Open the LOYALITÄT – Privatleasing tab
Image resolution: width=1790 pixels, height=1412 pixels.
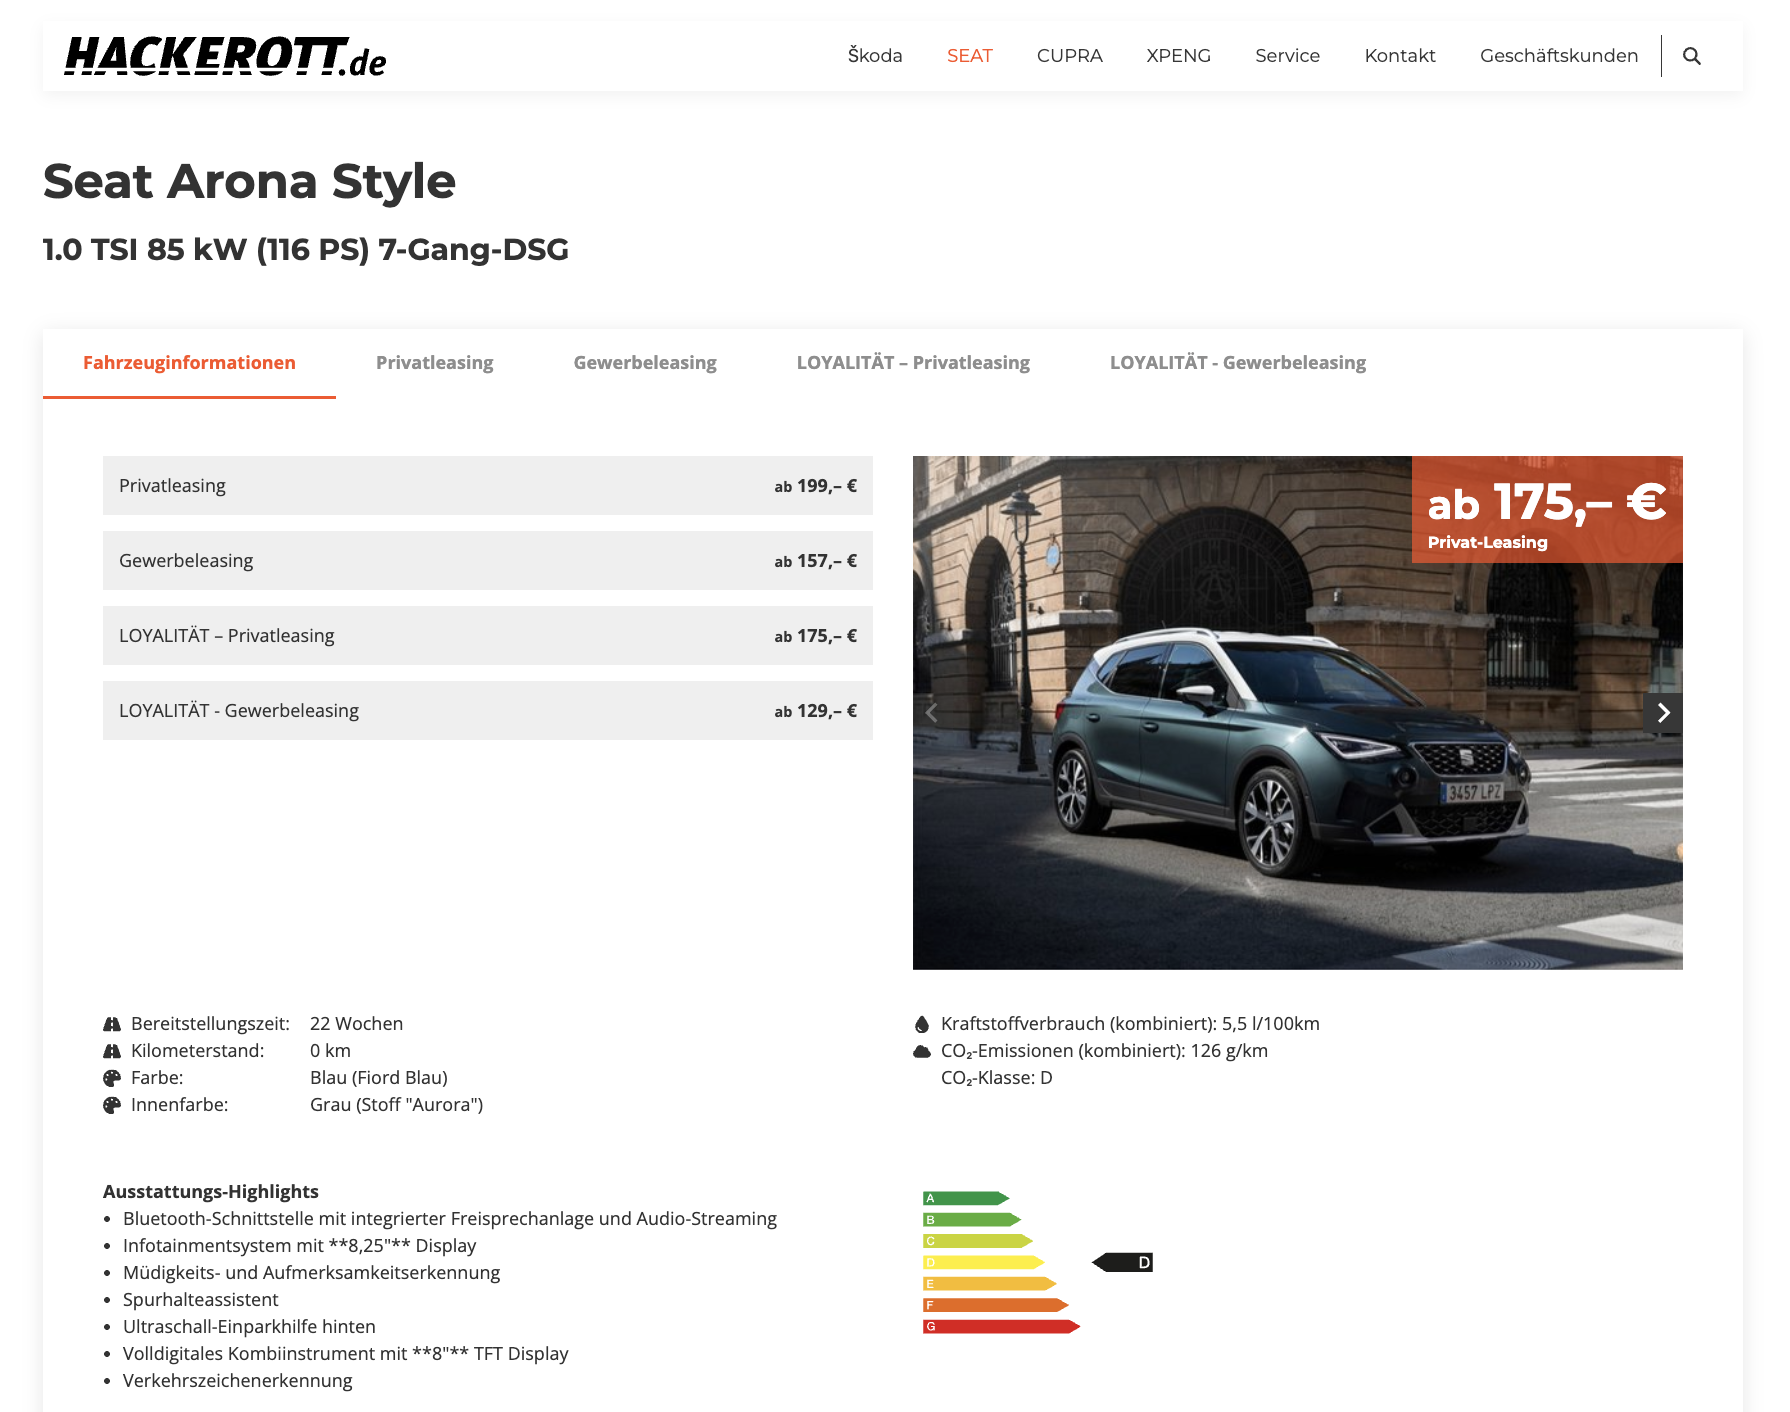point(913,363)
